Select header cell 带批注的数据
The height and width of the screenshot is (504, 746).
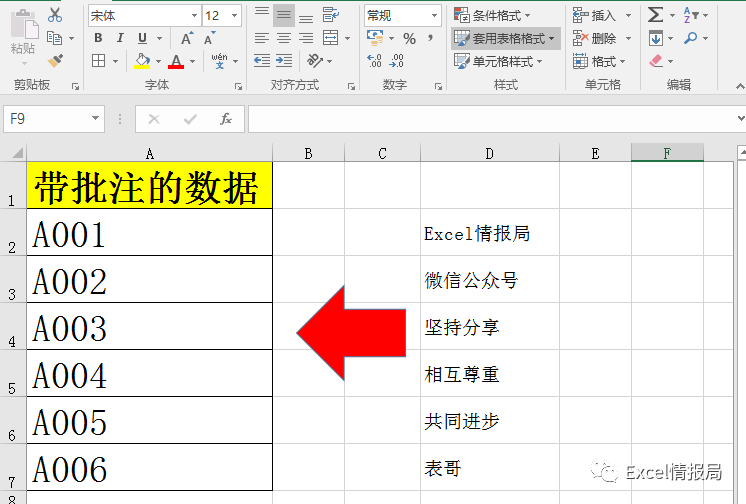click(149, 186)
